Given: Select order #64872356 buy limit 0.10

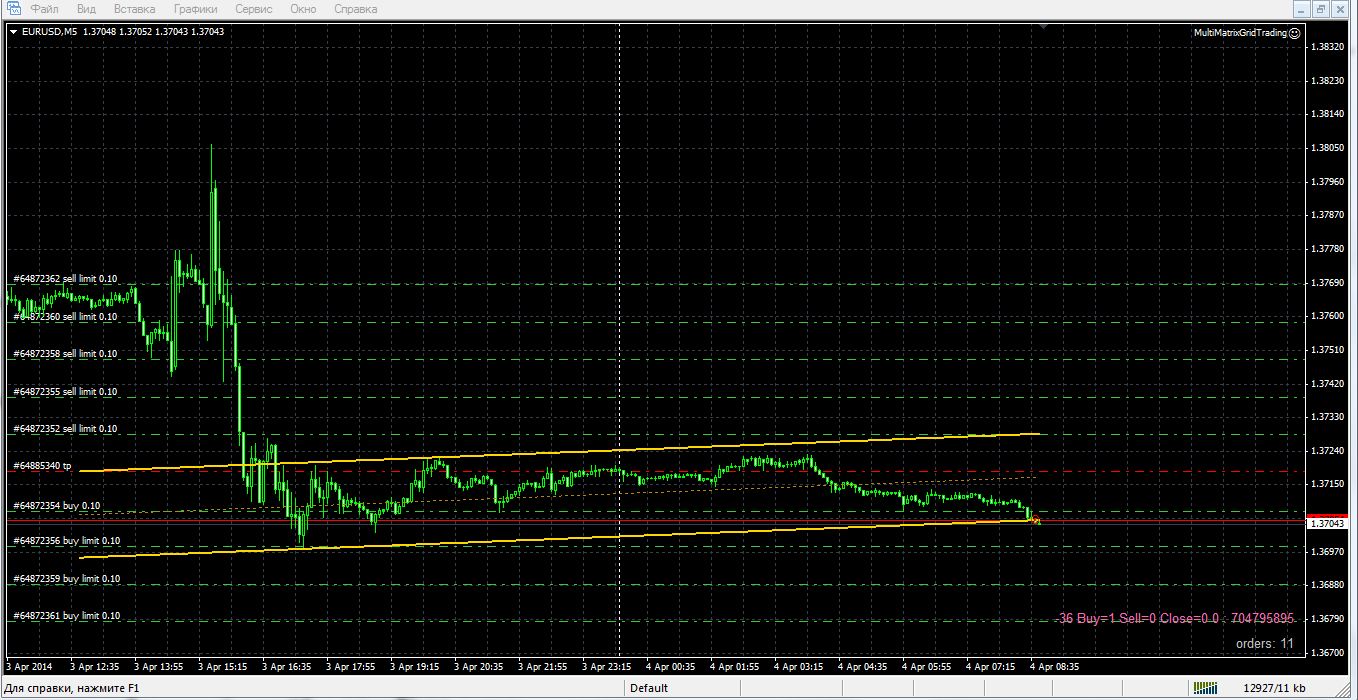Looking at the screenshot, I should [x=67, y=541].
